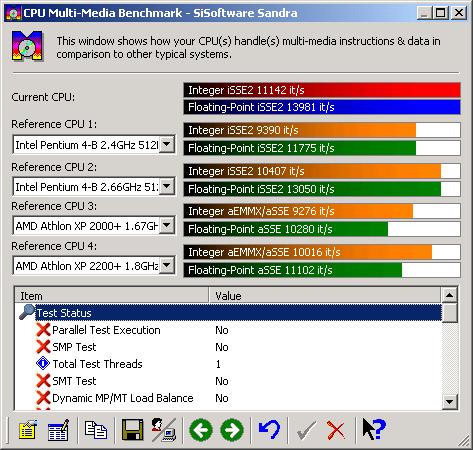The height and width of the screenshot is (450, 473).
Task: Go forward with the green right arrow
Action: point(232,430)
